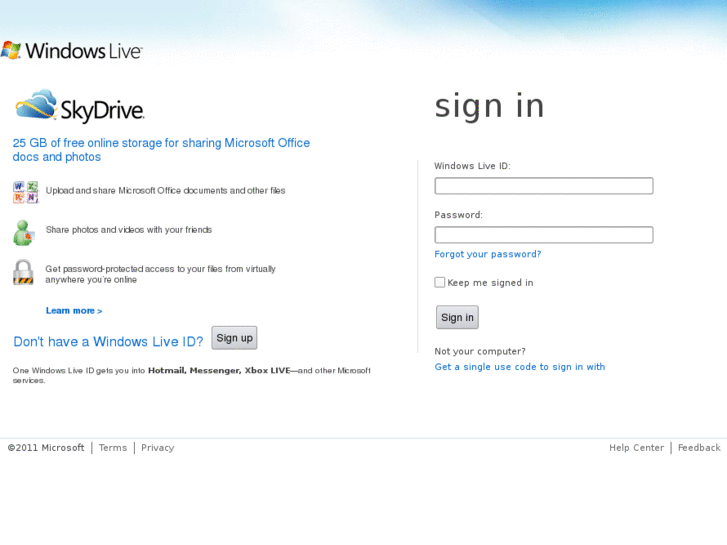727x545 pixels.
Task: Click the Windows Live logo
Action: (71, 51)
